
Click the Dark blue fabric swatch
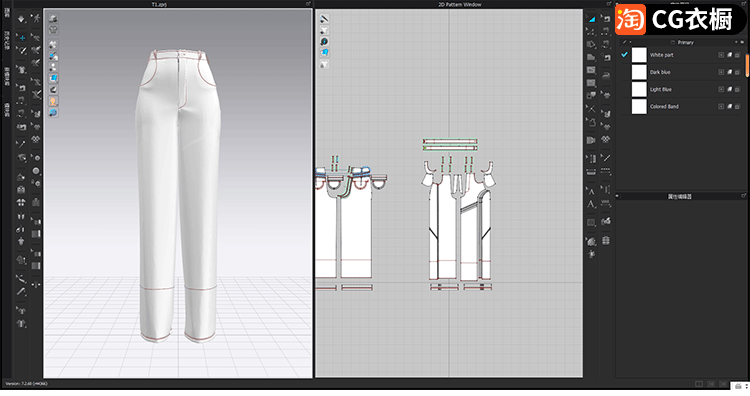click(x=639, y=72)
